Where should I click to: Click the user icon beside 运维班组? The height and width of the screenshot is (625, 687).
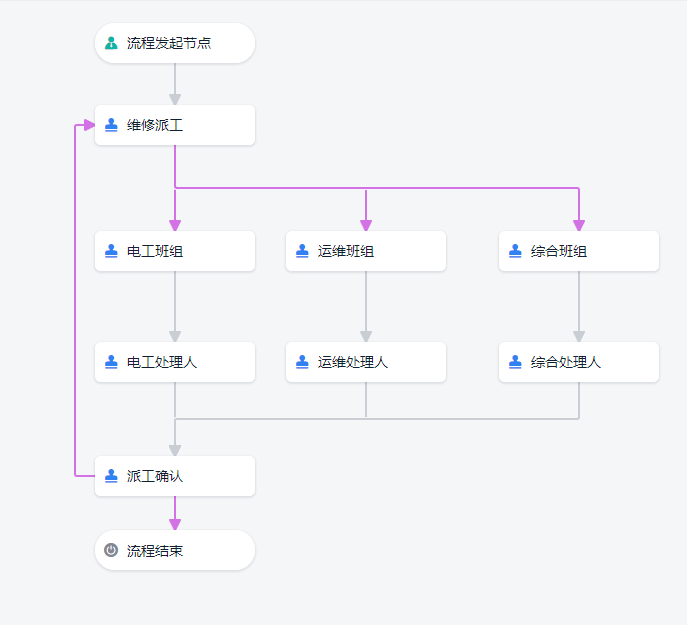pos(302,251)
